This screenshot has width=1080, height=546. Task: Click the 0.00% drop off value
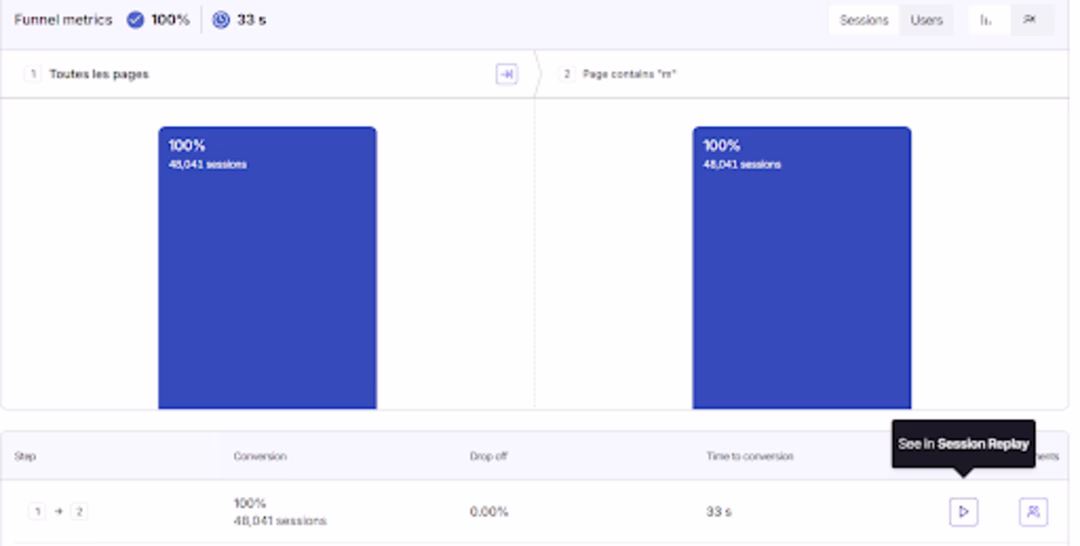click(x=489, y=512)
